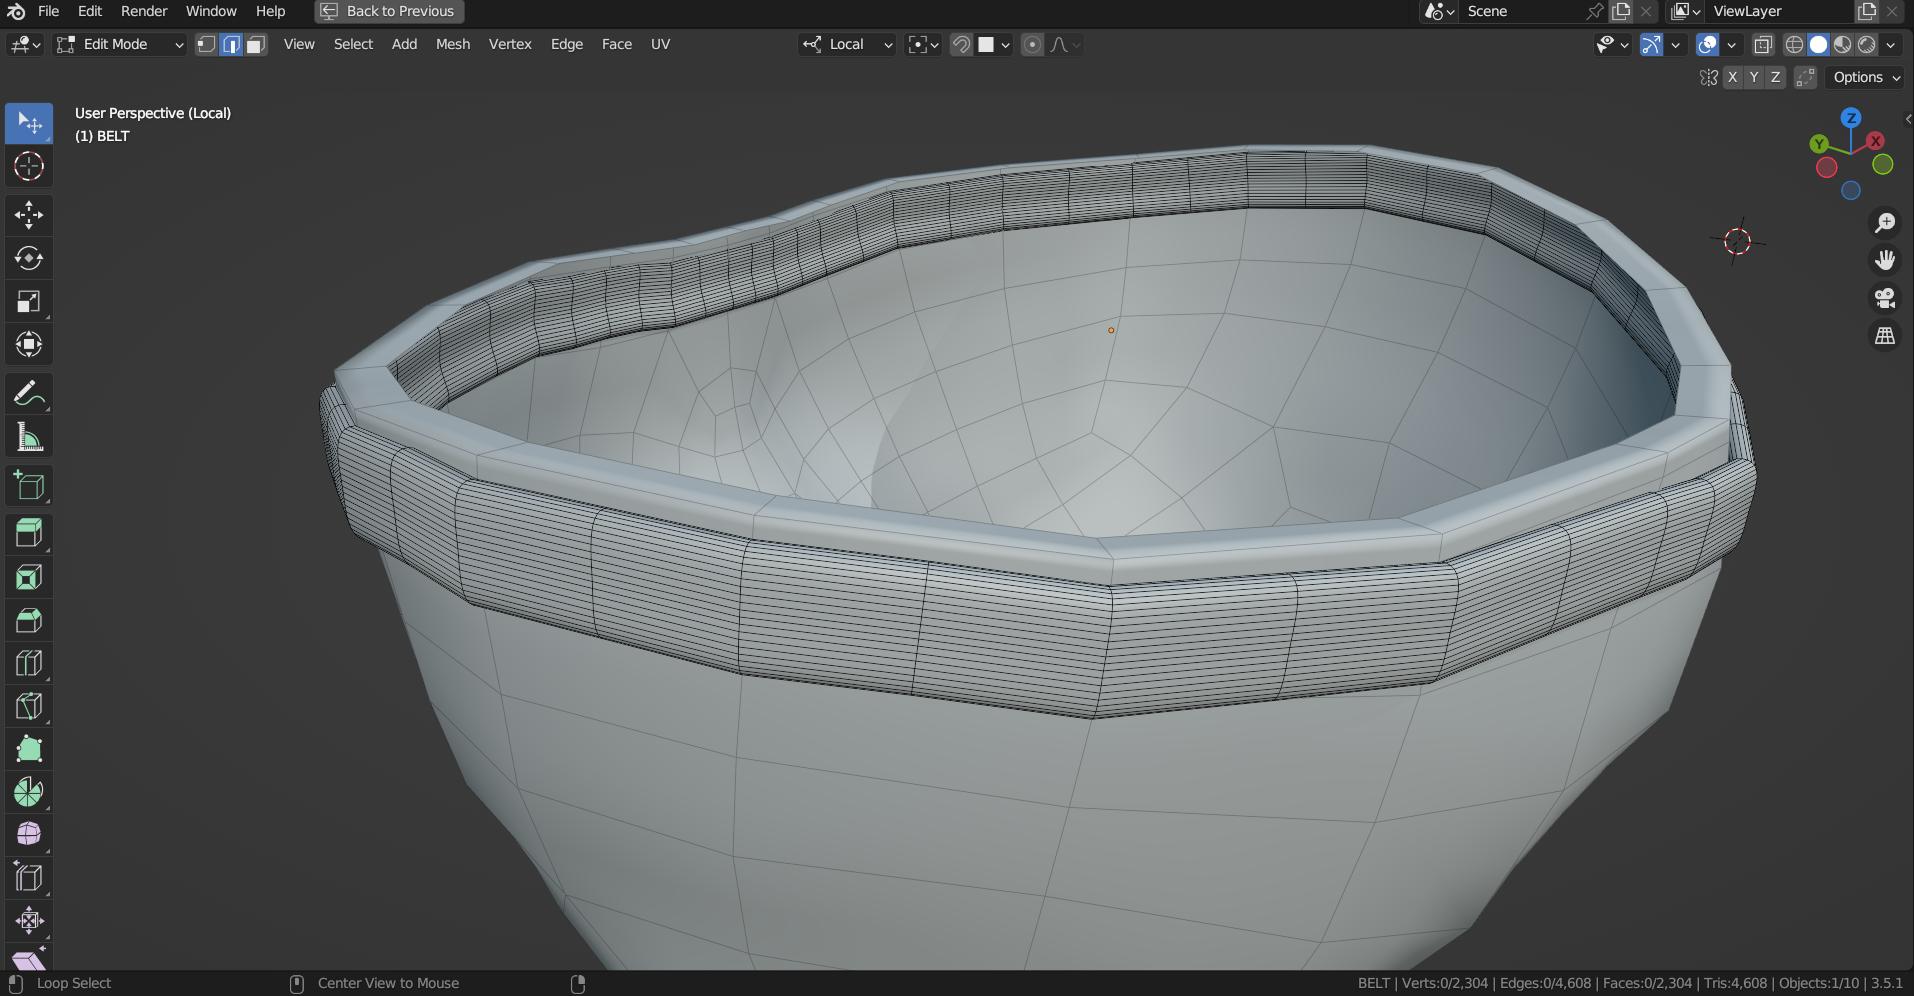
Task: Open selectability and visibility dropdown
Action: click(1612, 44)
